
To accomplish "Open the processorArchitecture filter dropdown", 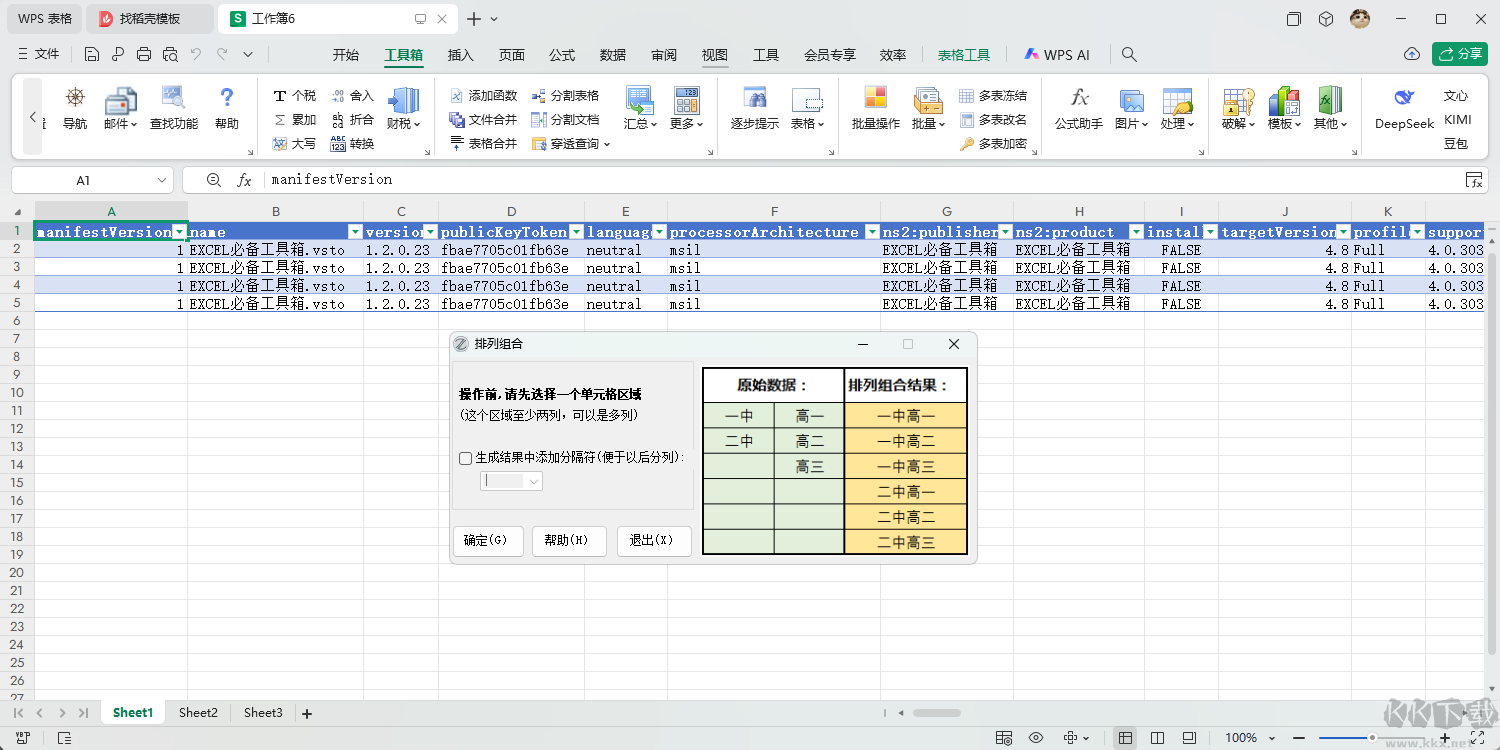I will 872,232.
